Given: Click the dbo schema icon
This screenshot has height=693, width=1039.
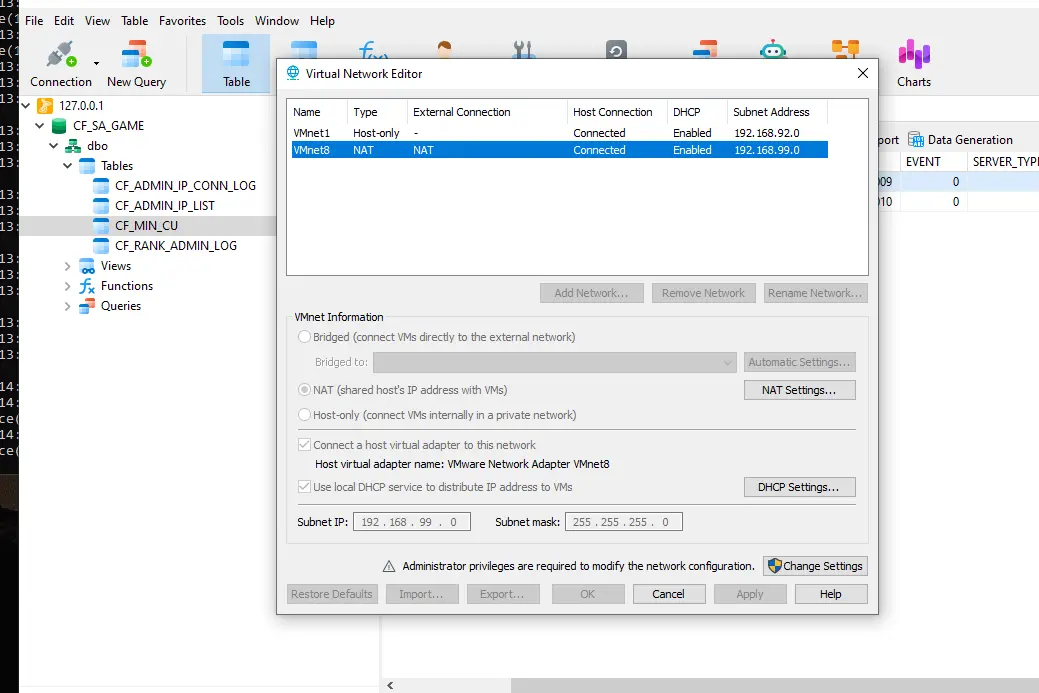Looking at the screenshot, I should pyautogui.click(x=73, y=146).
